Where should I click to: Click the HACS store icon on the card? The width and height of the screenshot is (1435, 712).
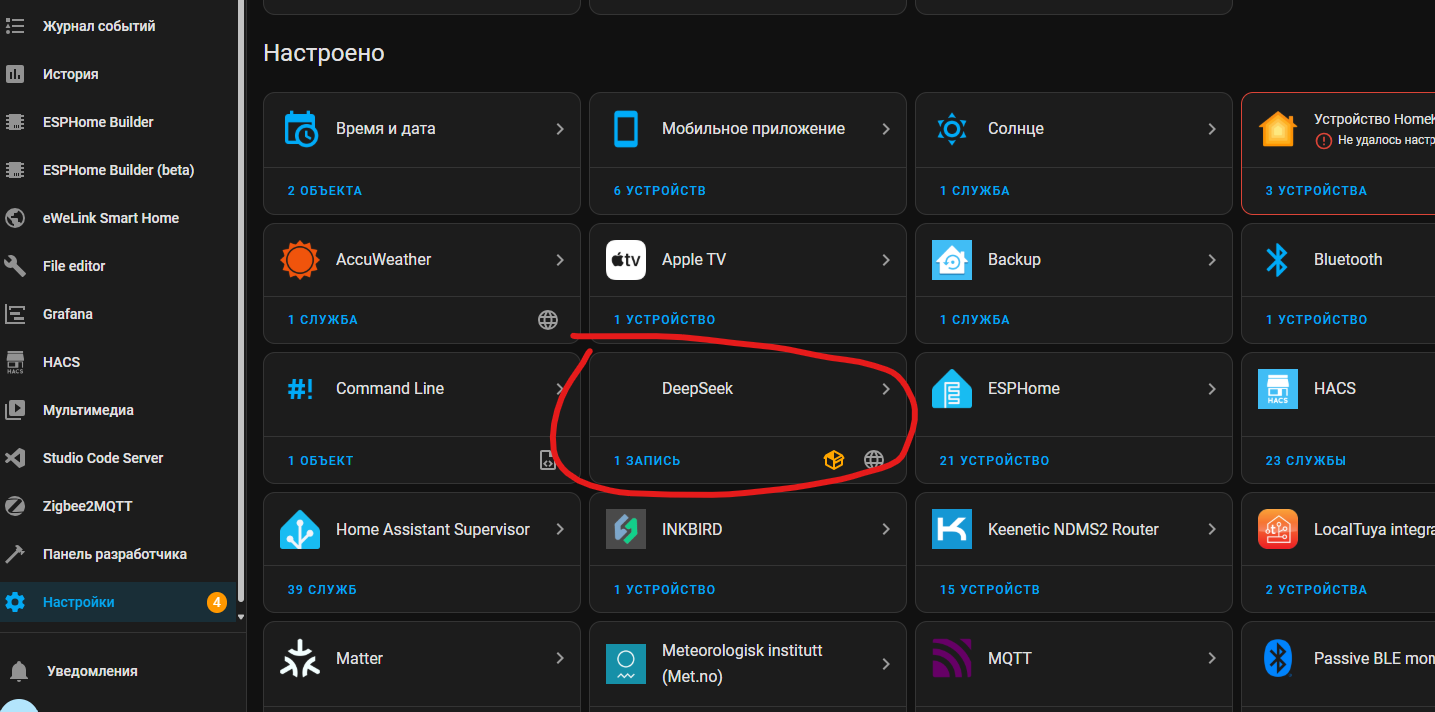pyautogui.click(x=1278, y=389)
